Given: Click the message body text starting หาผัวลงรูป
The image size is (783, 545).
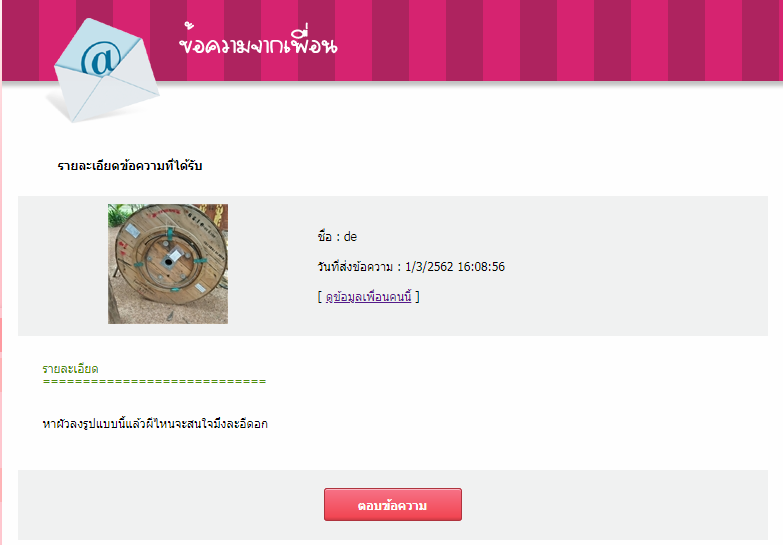Looking at the screenshot, I should tap(155, 424).
